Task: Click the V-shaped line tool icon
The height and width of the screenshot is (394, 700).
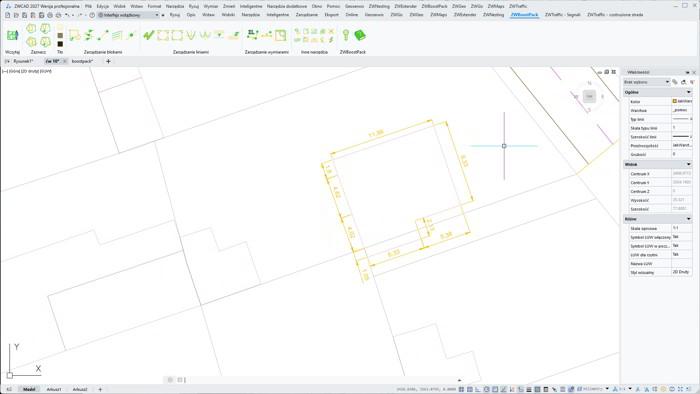Action: pos(191,35)
